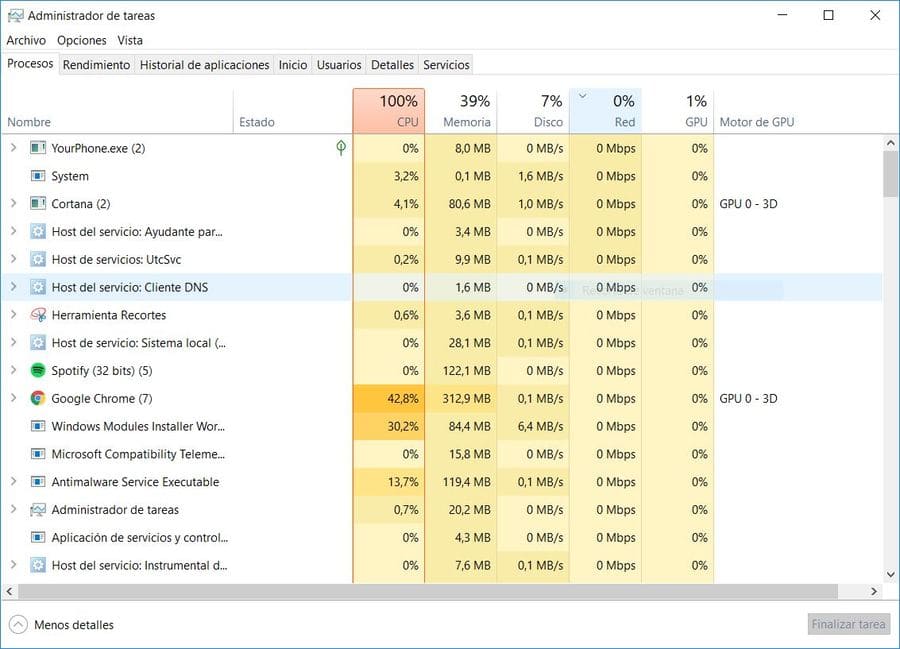Click the Spotify process icon
The width and height of the screenshot is (900, 649).
[x=38, y=371]
